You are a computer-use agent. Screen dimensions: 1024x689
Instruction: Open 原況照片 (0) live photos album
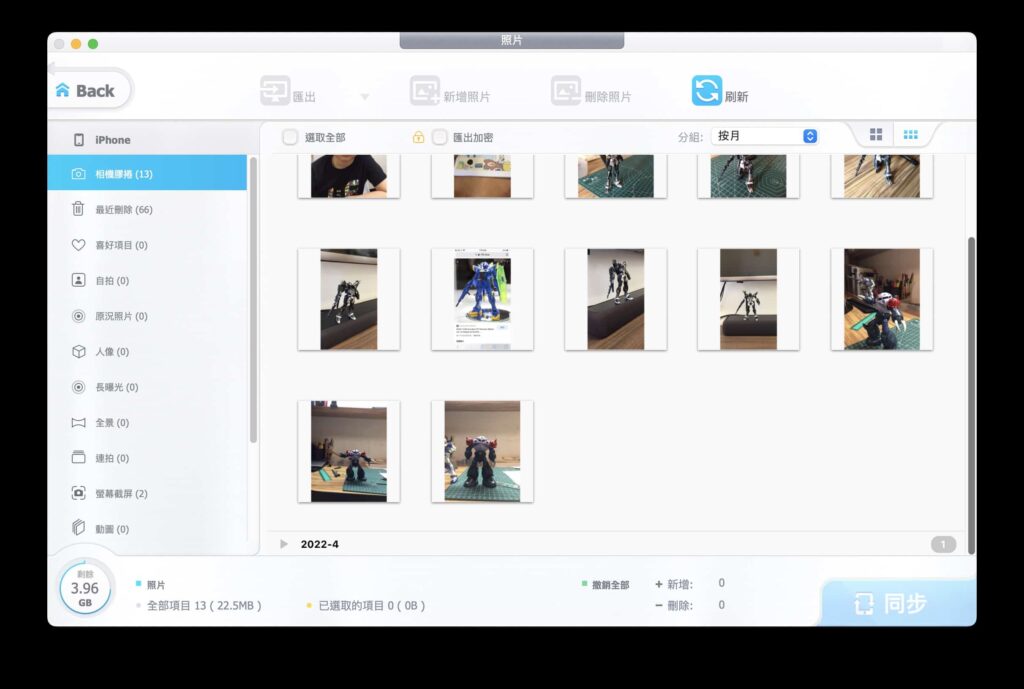click(147, 316)
